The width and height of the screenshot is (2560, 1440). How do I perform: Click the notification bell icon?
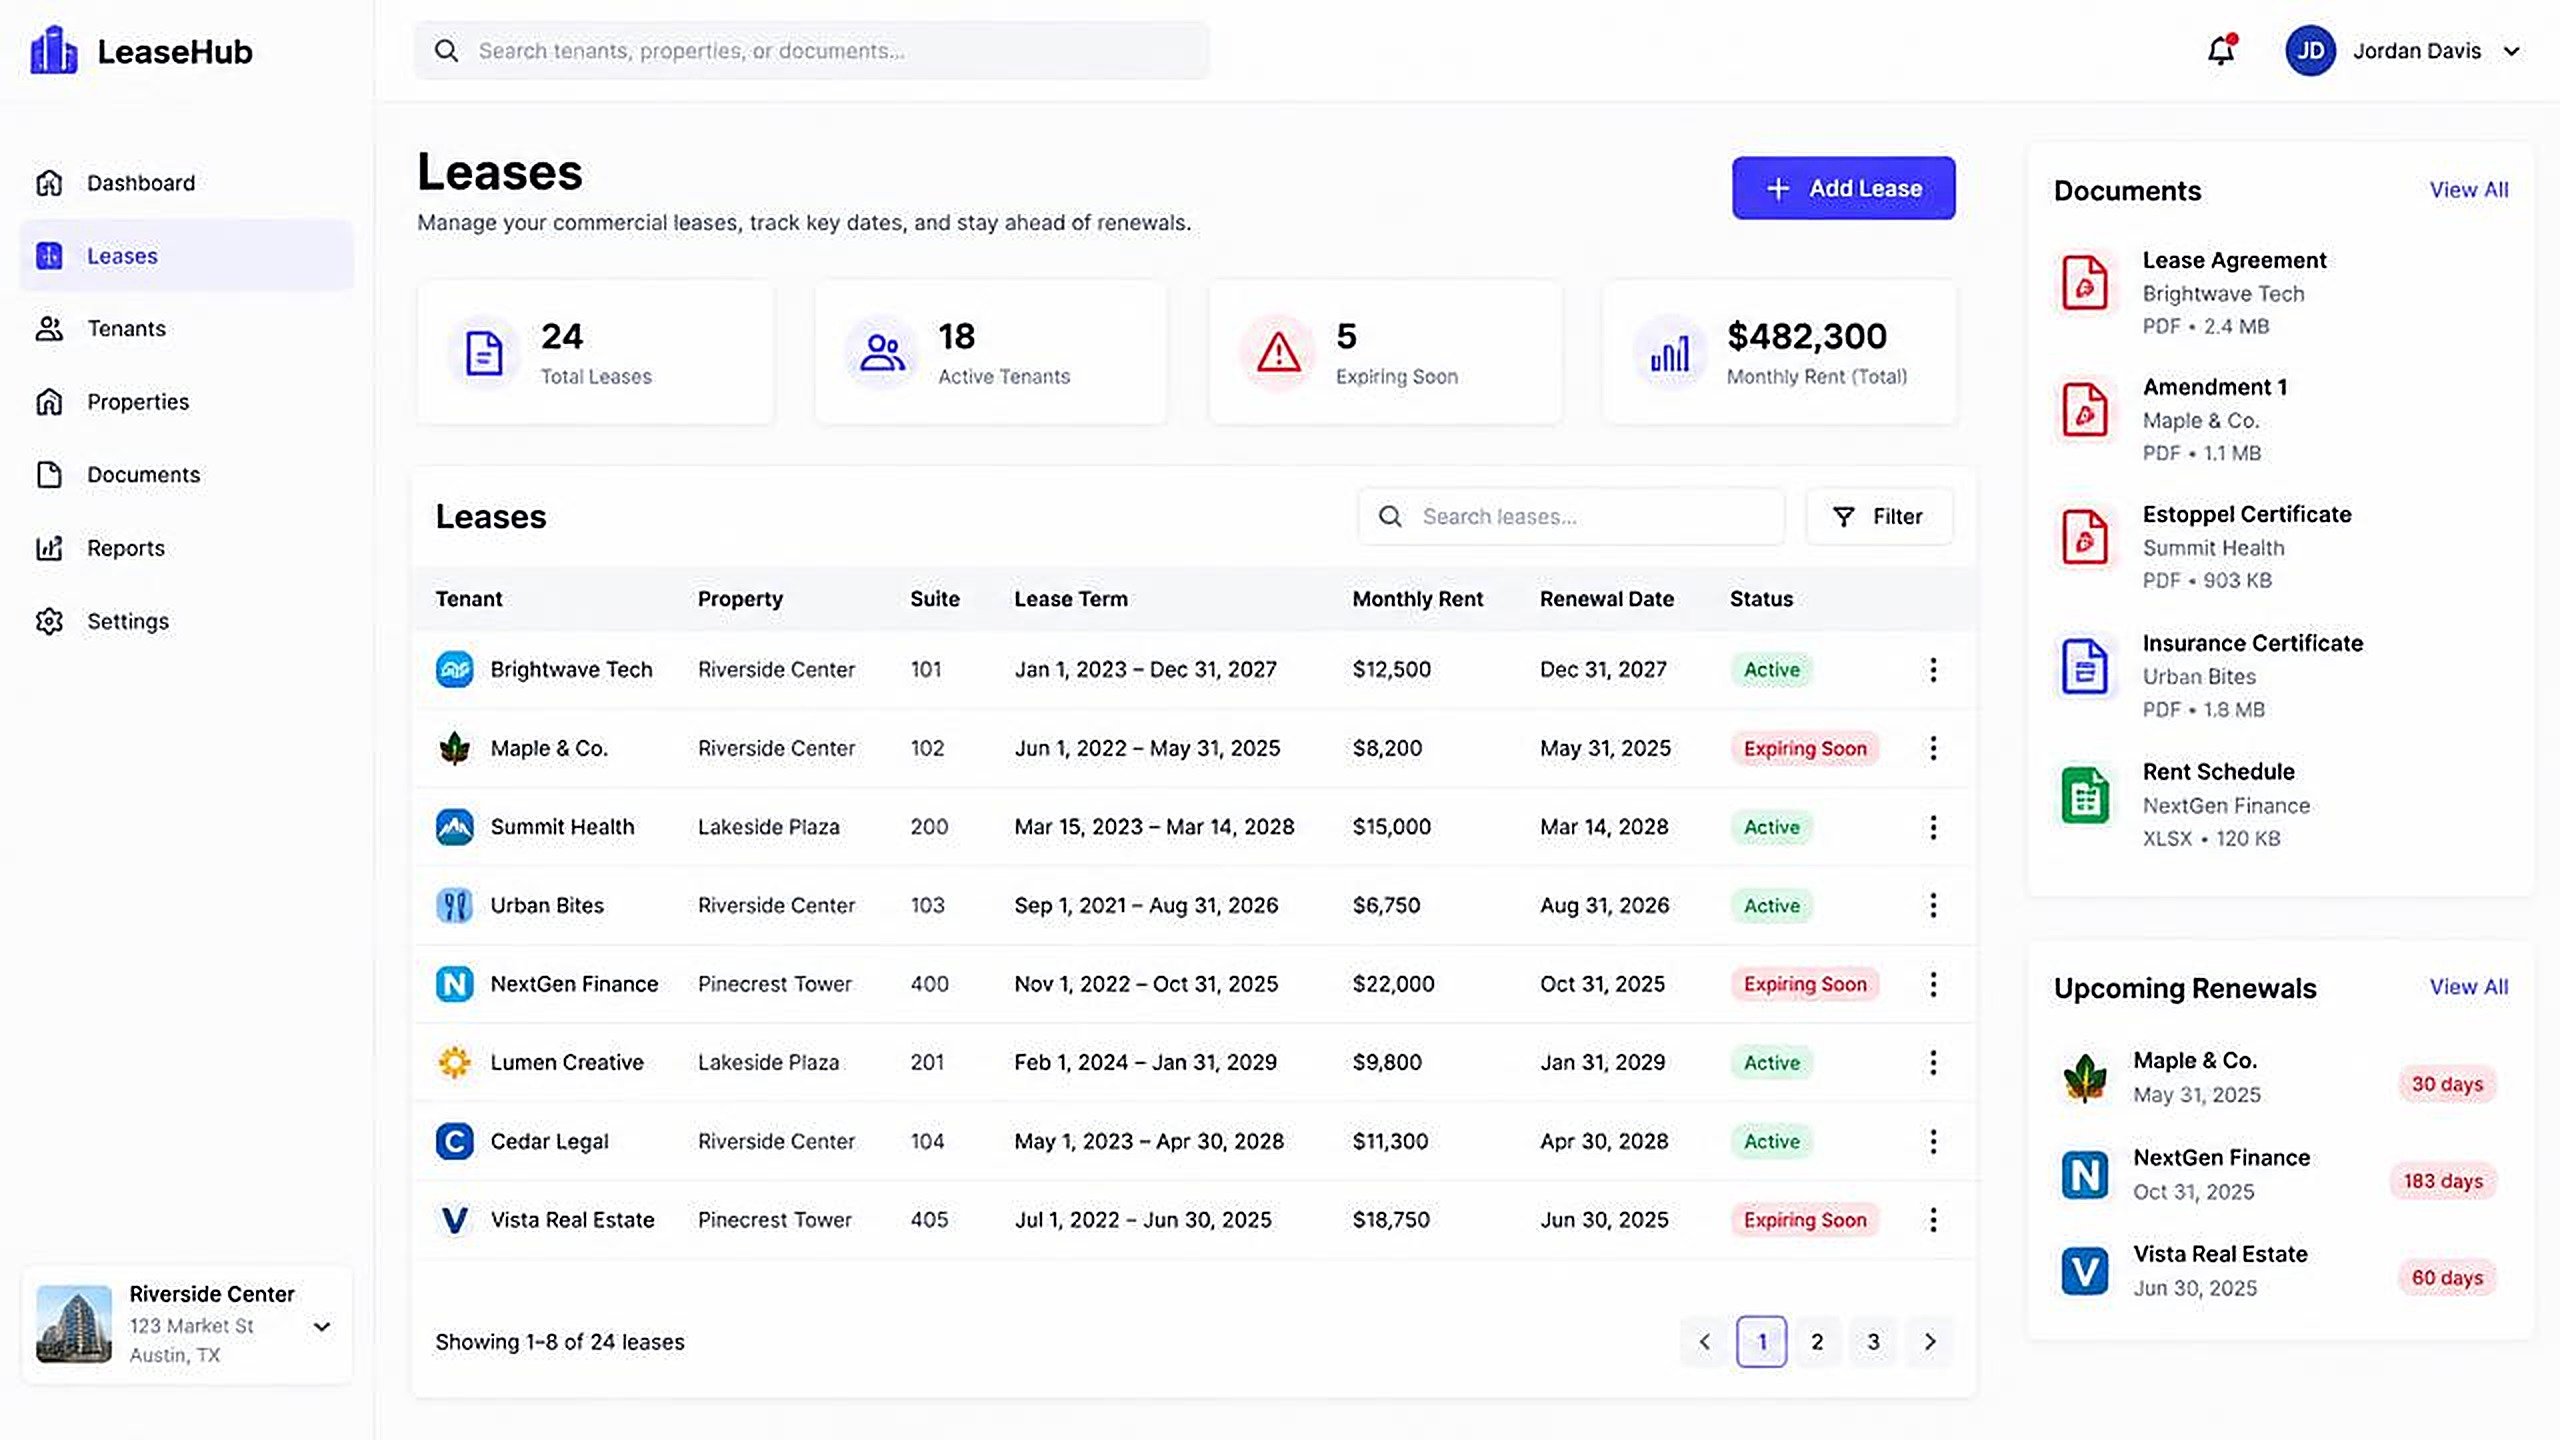coord(2221,50)
